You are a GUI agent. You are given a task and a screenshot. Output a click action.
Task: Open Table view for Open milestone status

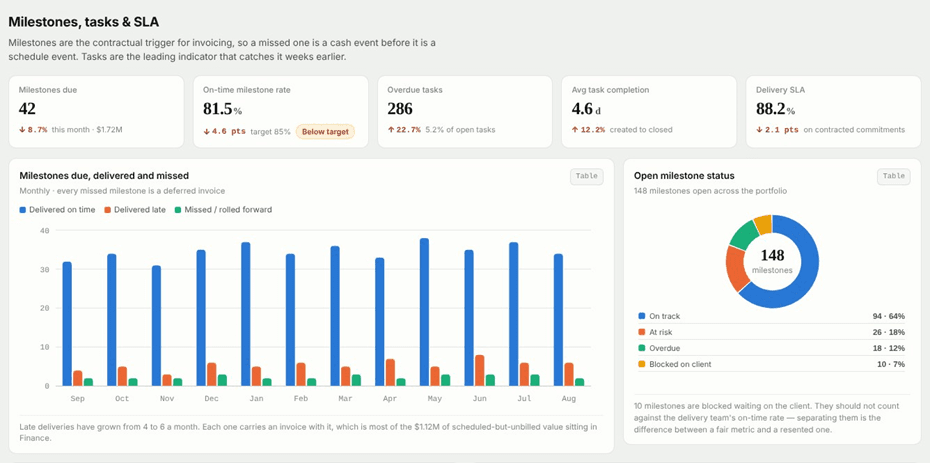(x=894, y=176)
